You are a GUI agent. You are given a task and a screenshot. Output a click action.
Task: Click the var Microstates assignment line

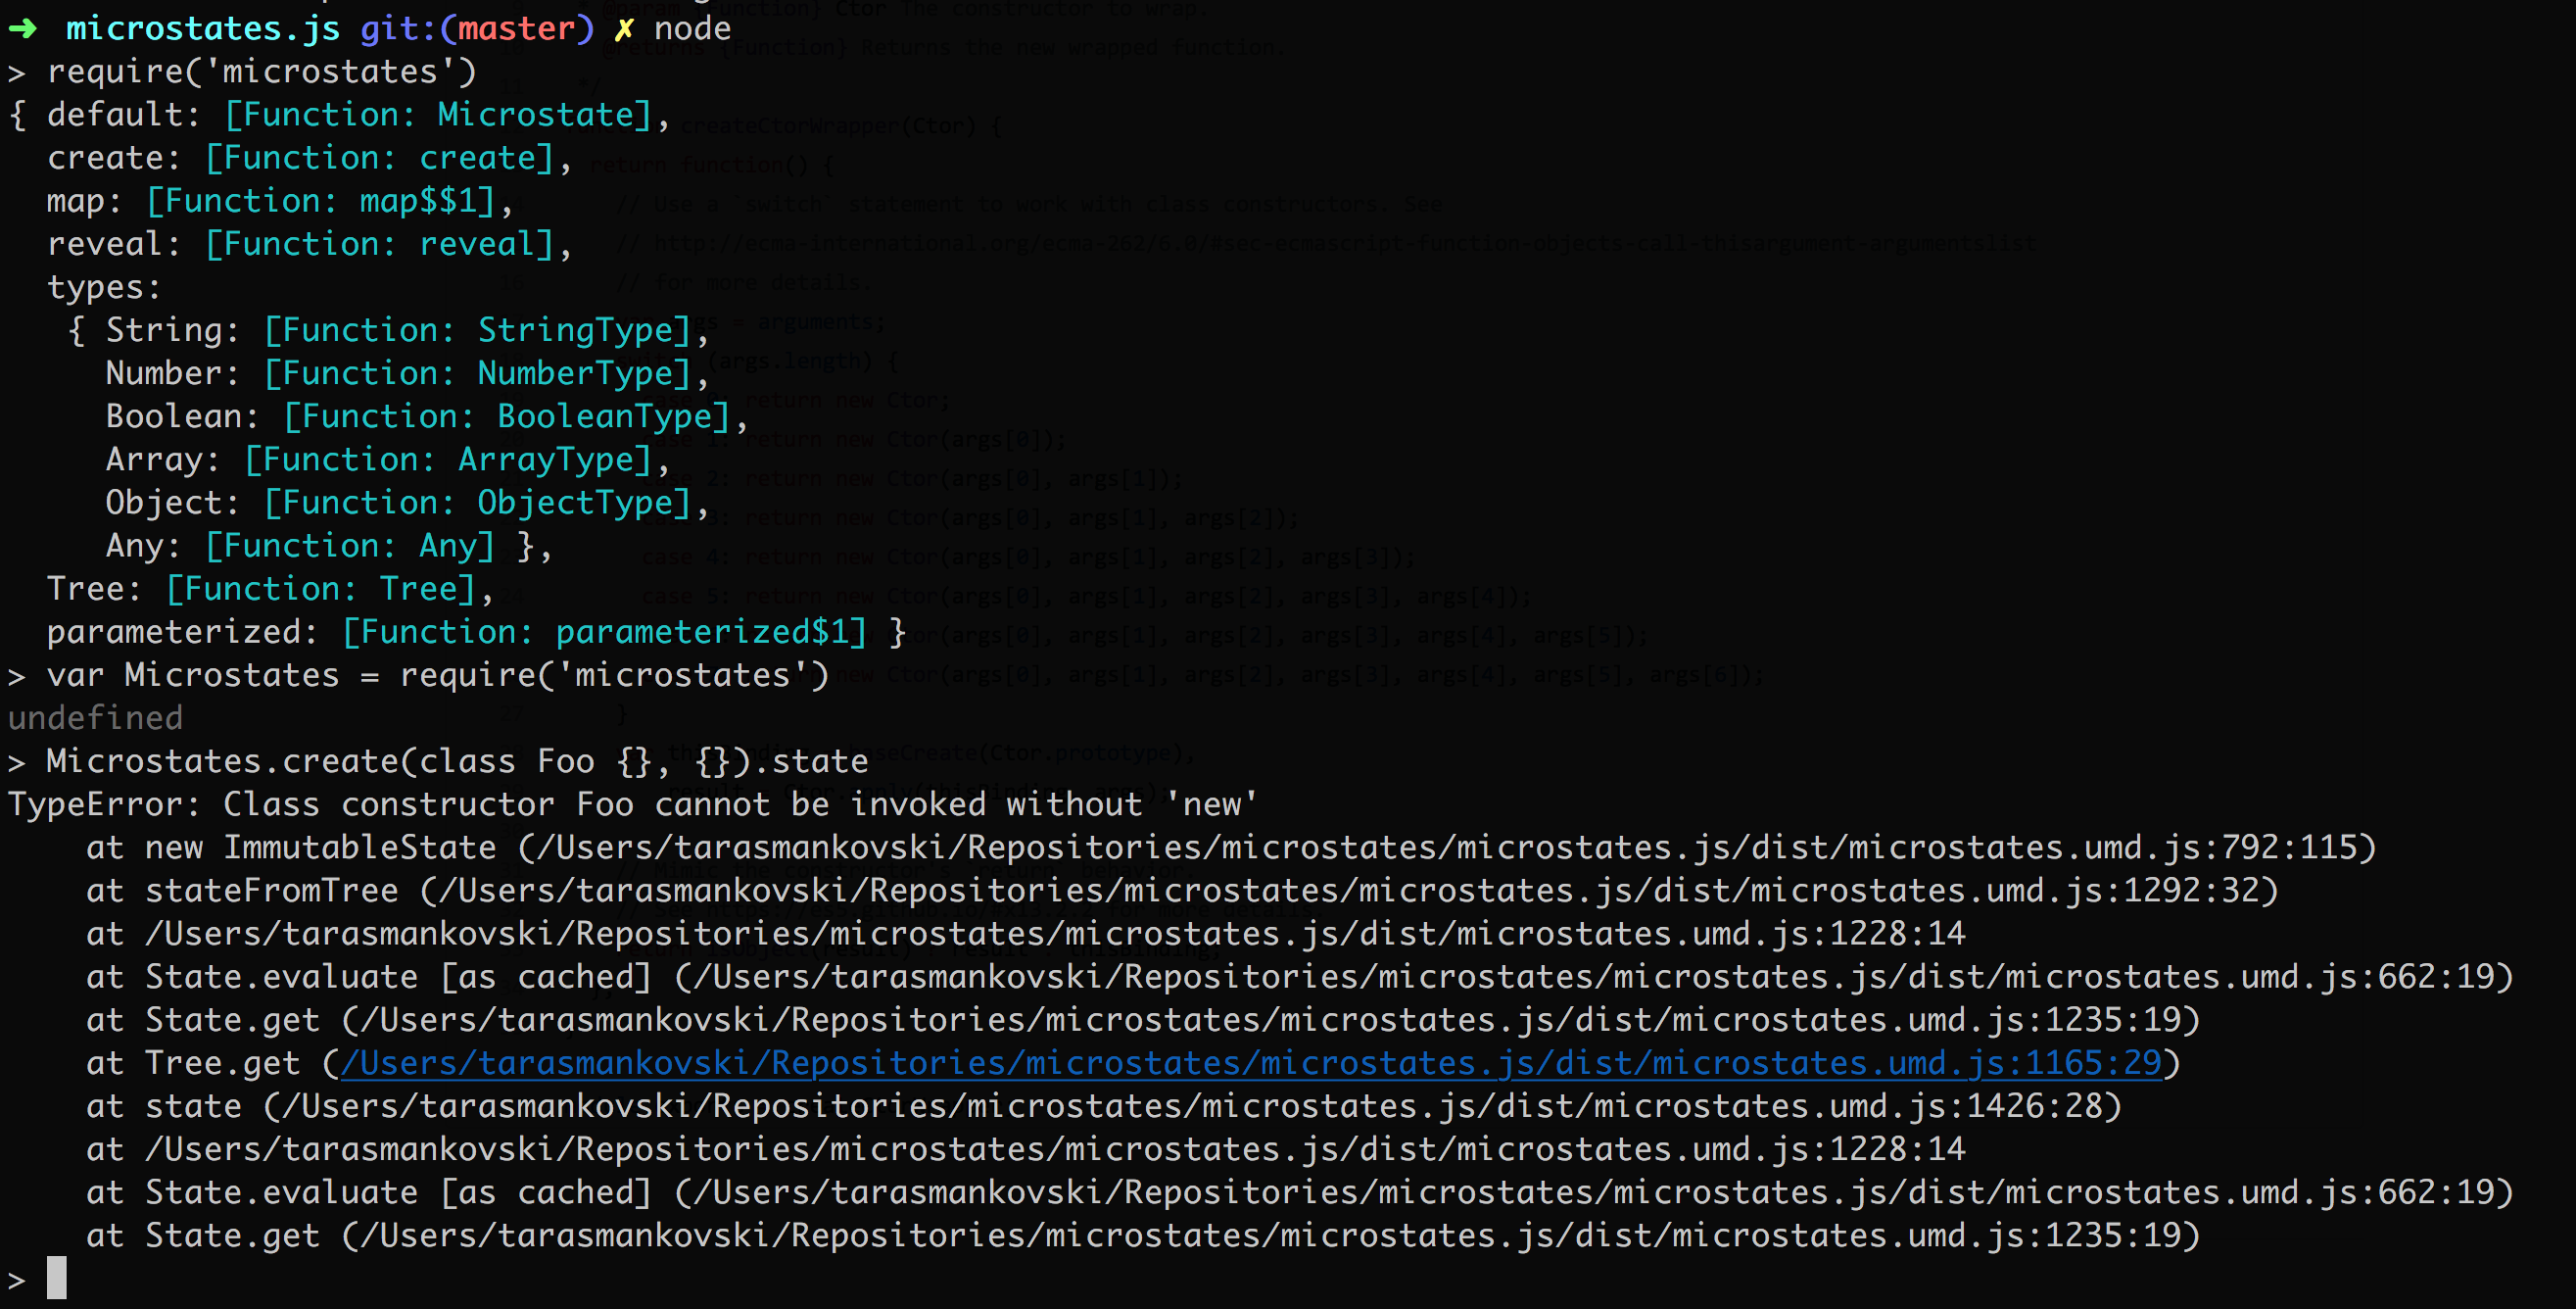point(437,675)
